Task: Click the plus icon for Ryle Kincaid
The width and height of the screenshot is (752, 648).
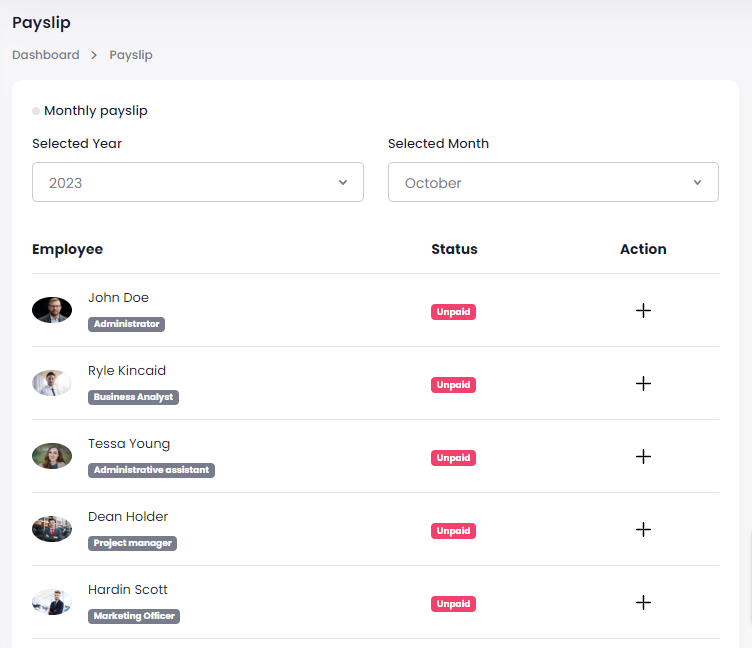Action: tap(643, 383)
